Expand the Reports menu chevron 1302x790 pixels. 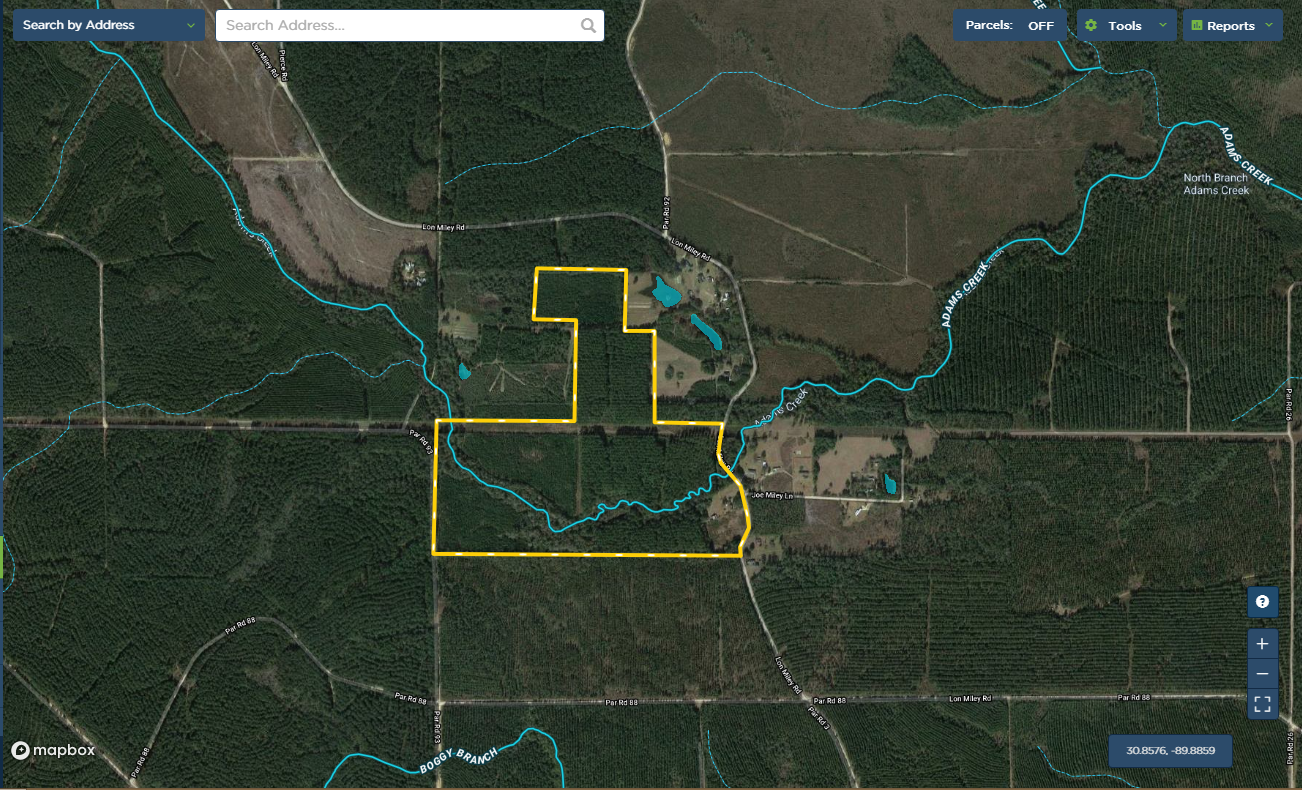click(x=1269, y=26)
